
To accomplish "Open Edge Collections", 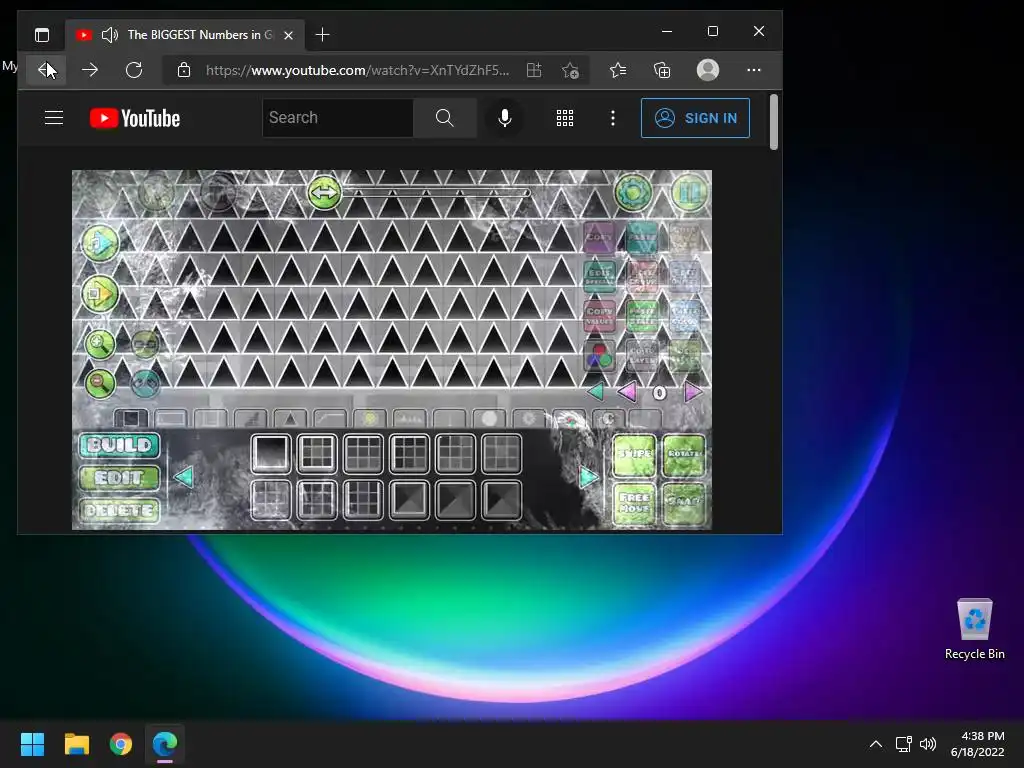I will coord(662,70).
